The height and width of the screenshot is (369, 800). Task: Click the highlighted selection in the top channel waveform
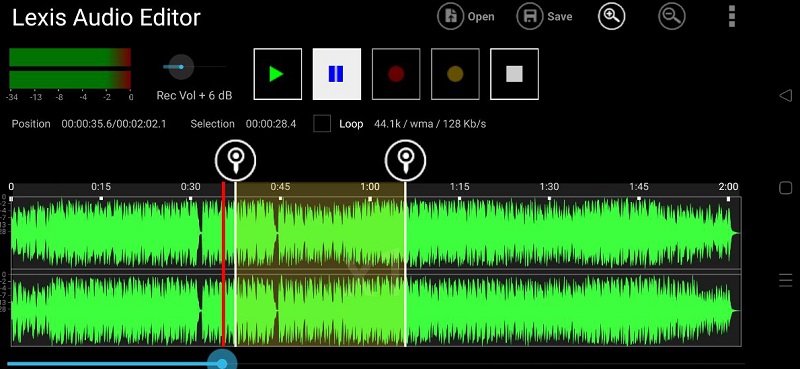pos(320,233)
